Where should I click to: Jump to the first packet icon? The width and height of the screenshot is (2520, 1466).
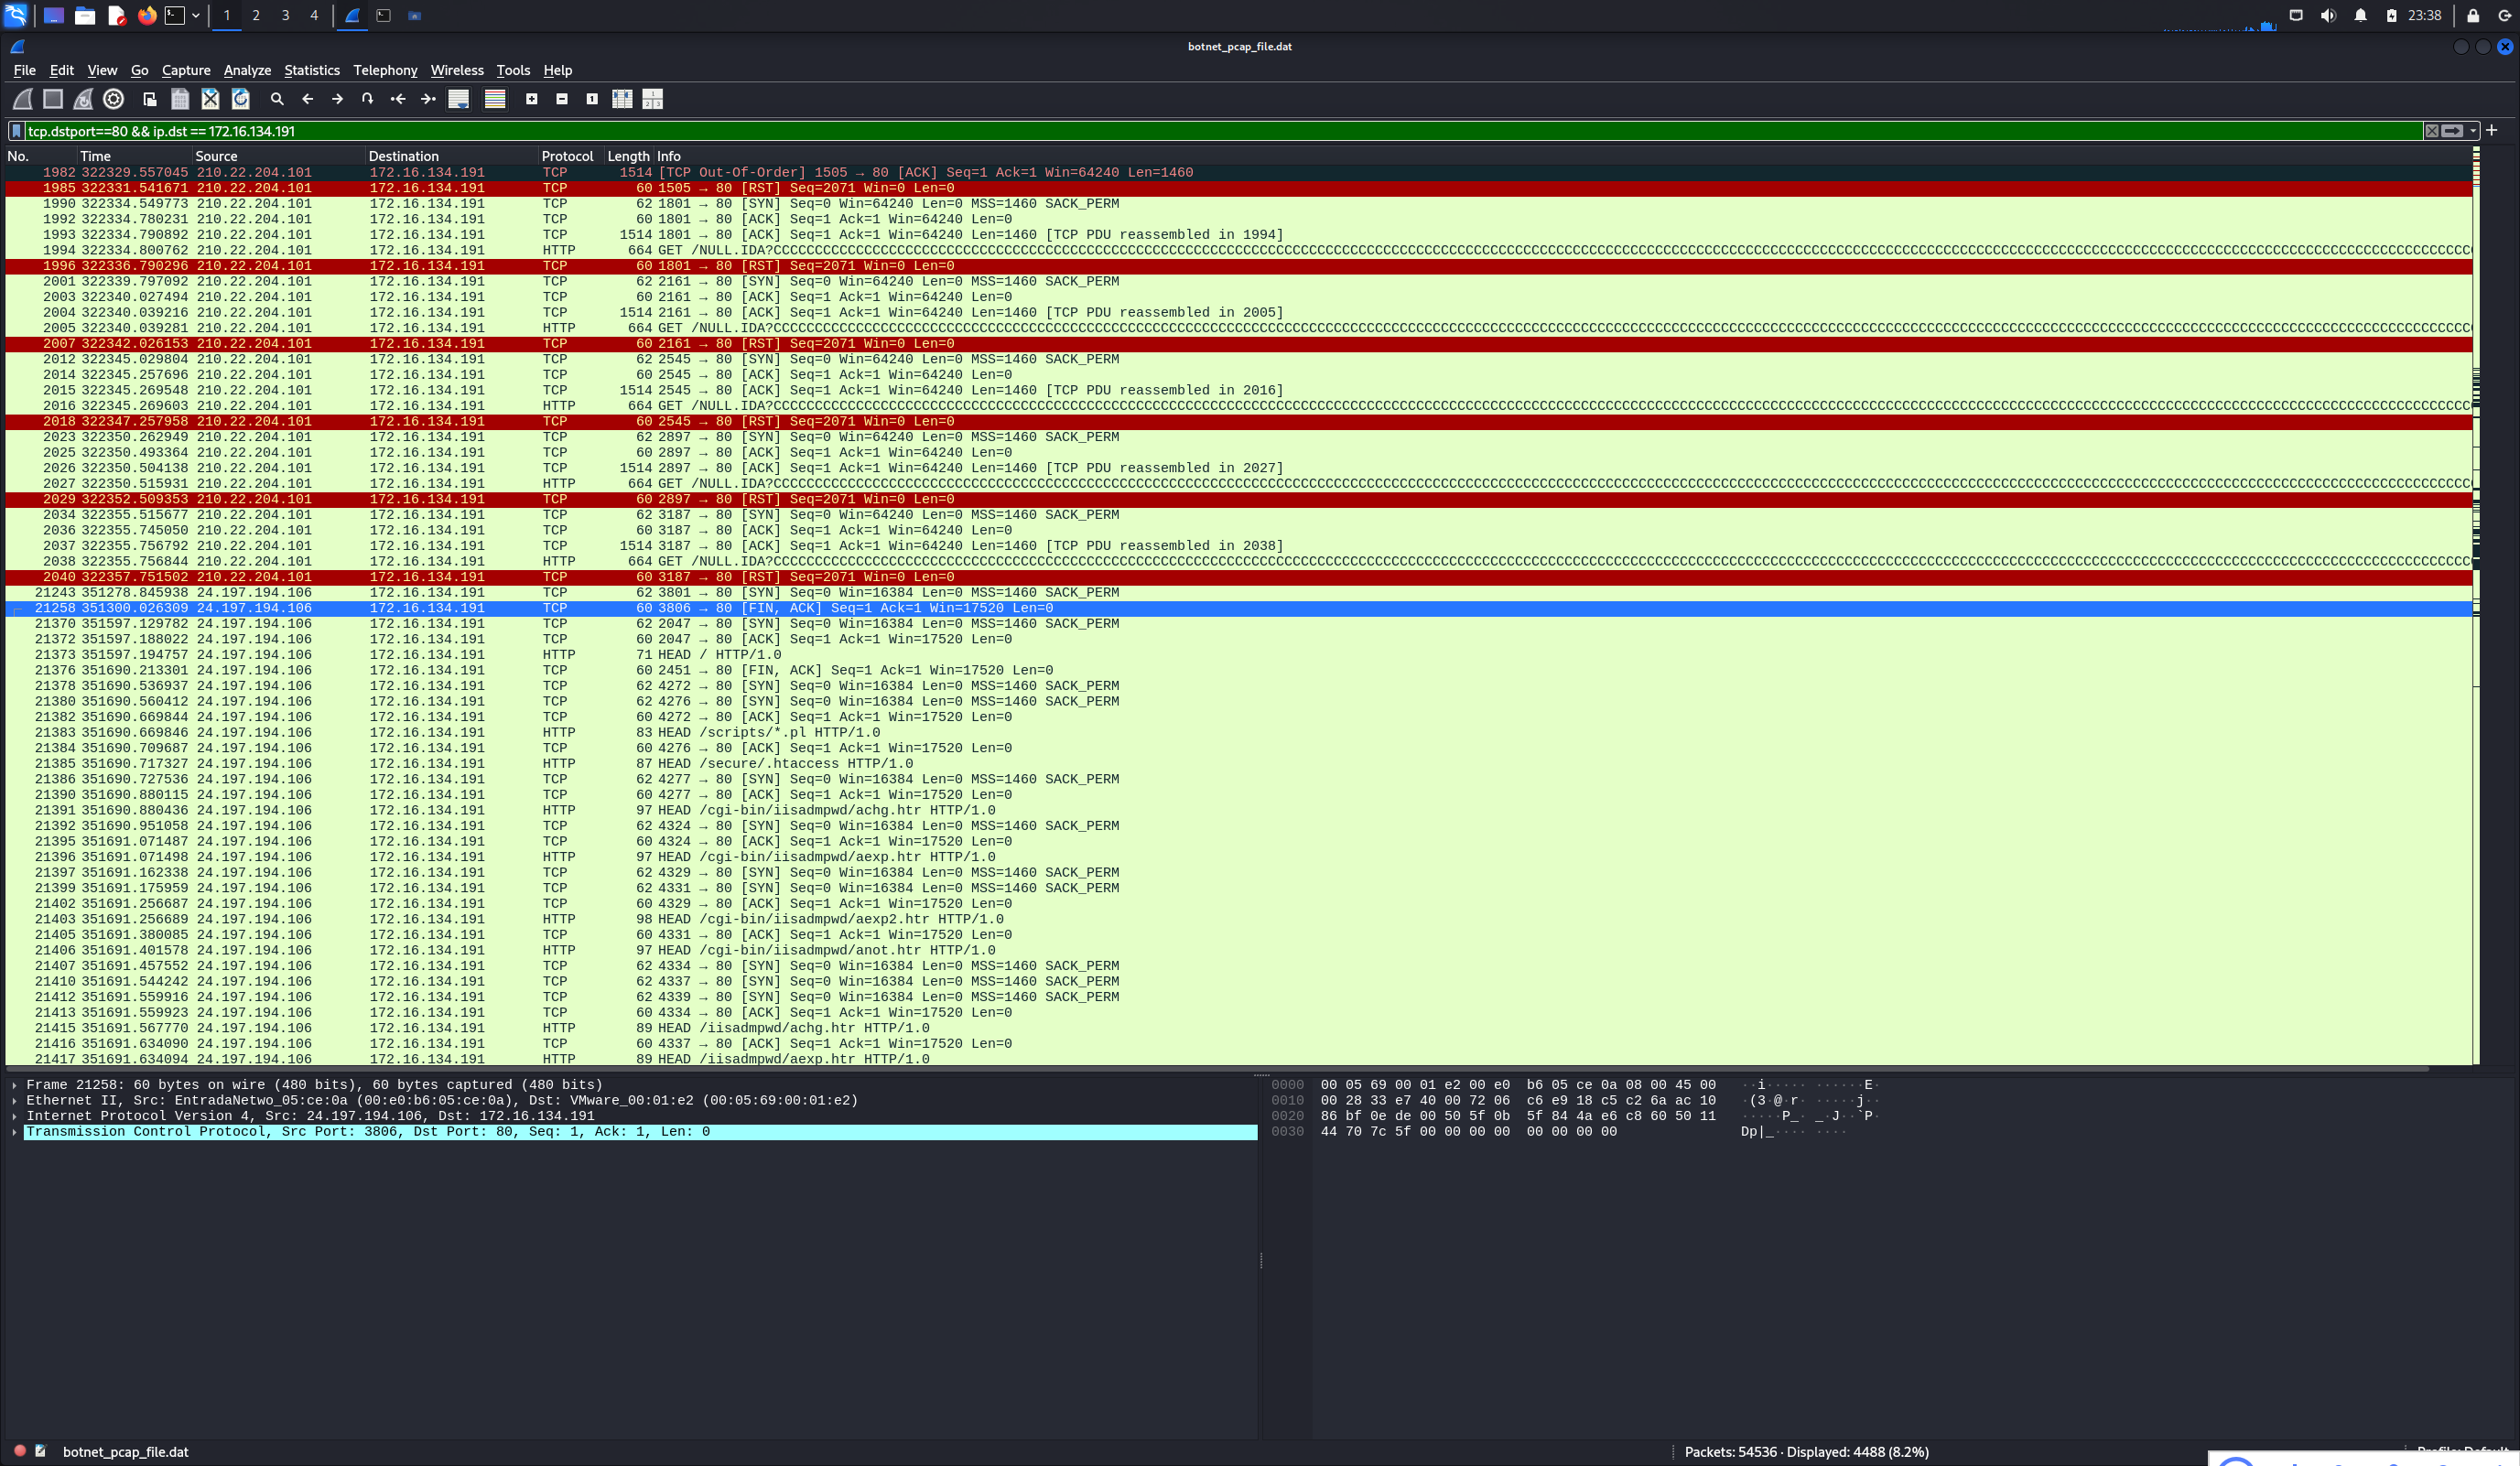(398, 98)
